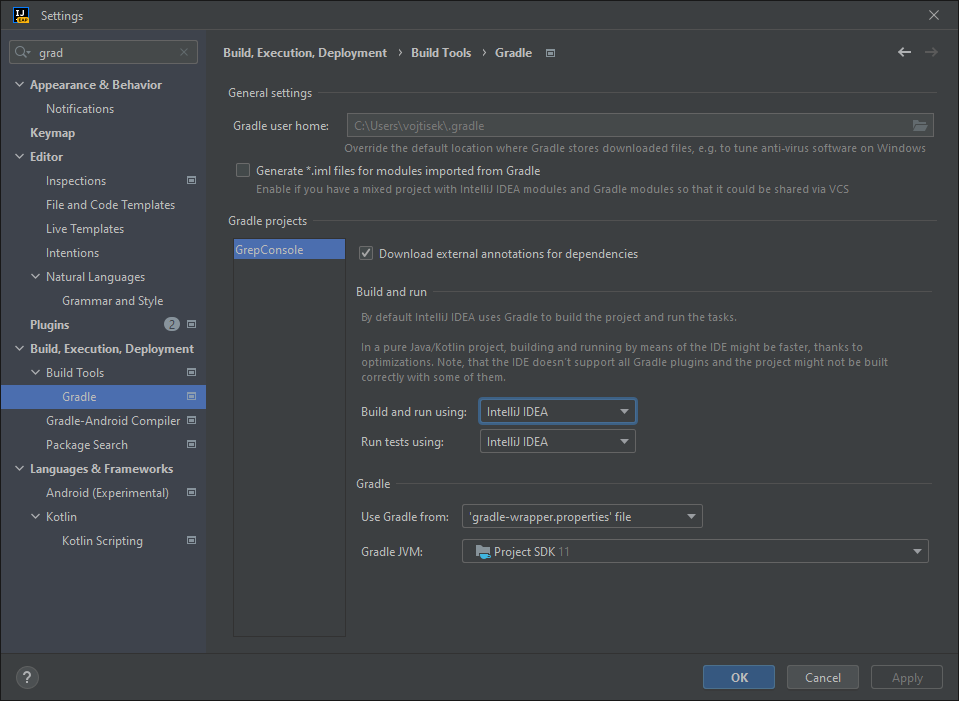This screenshot has width=959, height=701.
Task: Enable Generate *.iml files for modules checkbox
Action: pyautogui.click(x=243, y=170)
